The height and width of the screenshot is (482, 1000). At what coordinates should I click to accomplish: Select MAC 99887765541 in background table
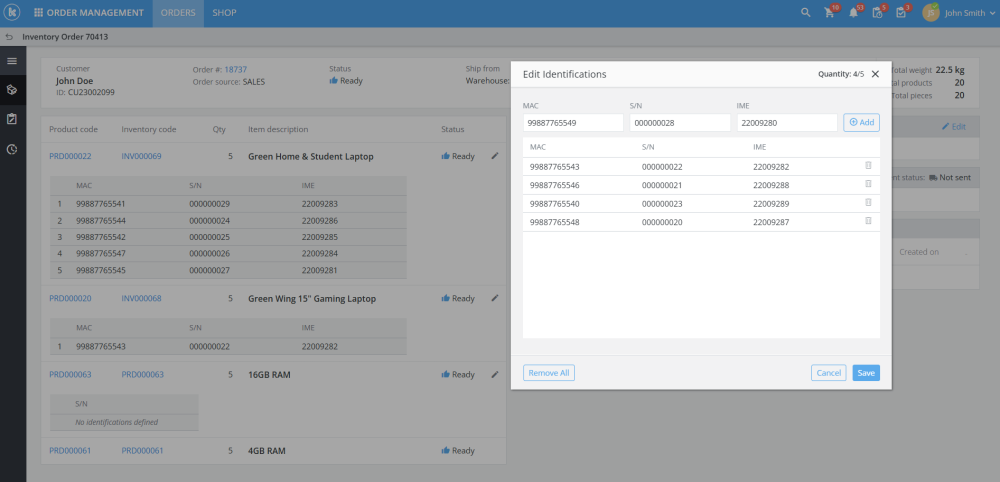101,205
